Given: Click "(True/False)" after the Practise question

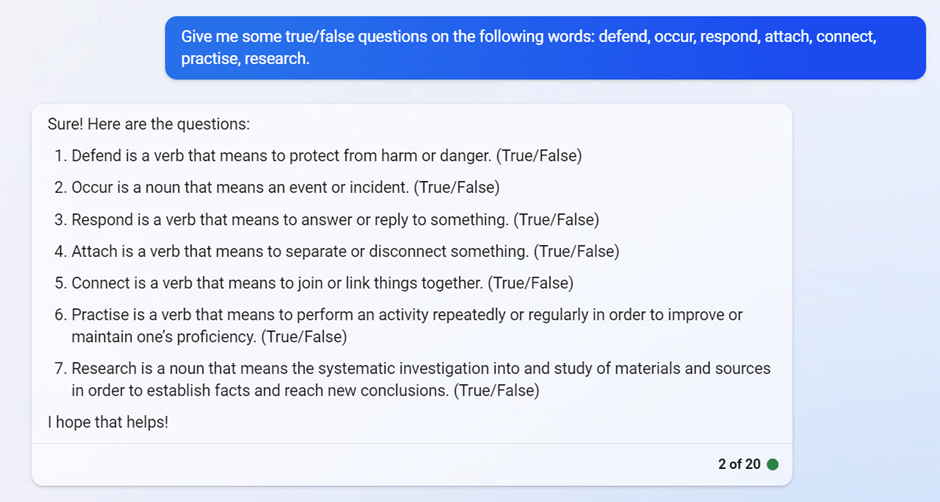Looking at the screenshot, I should click(304, 337).
